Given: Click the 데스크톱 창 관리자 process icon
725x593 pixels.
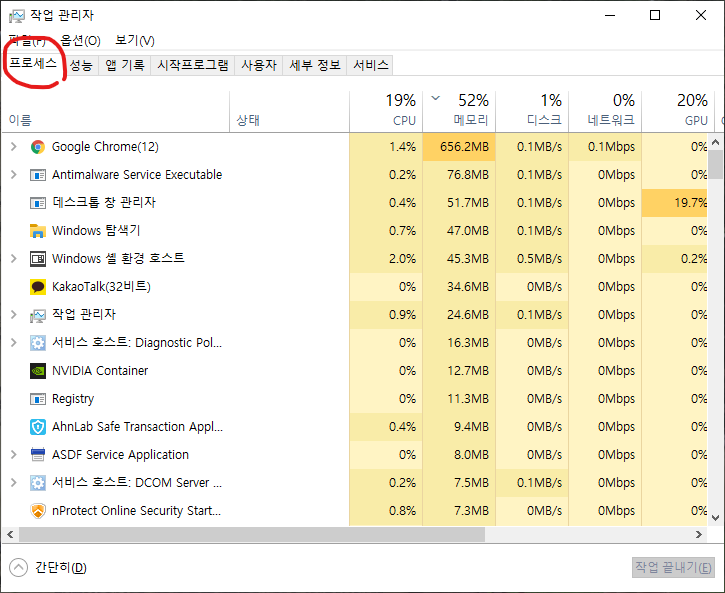Looking at the screenshot, I should point(38,203).
